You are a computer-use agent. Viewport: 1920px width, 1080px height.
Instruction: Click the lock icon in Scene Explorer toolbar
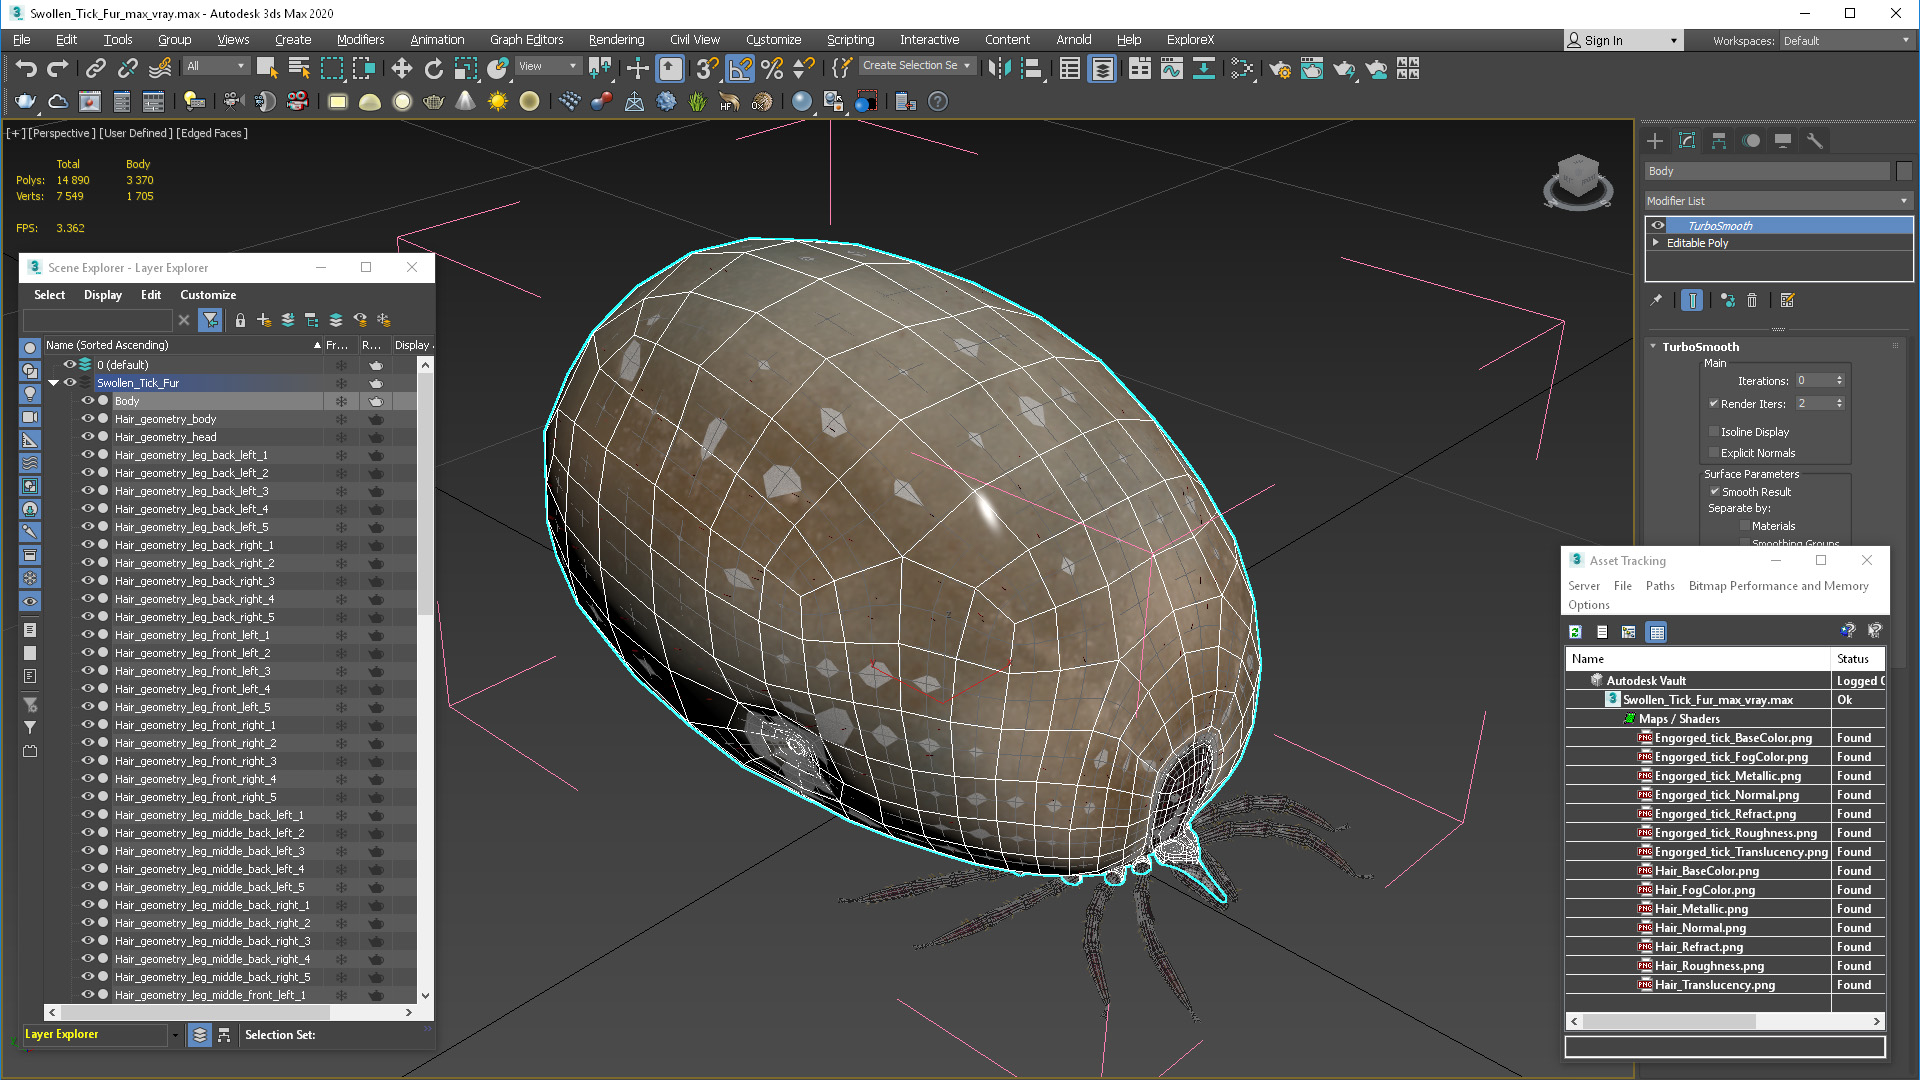pyautogui.click(x=240, y=320)
